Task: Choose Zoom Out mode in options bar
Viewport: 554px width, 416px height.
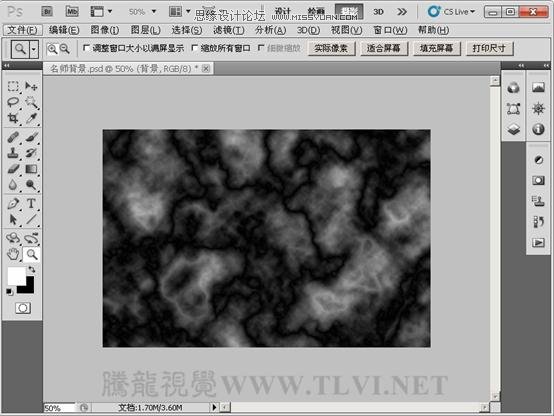Action: point(64,49)
